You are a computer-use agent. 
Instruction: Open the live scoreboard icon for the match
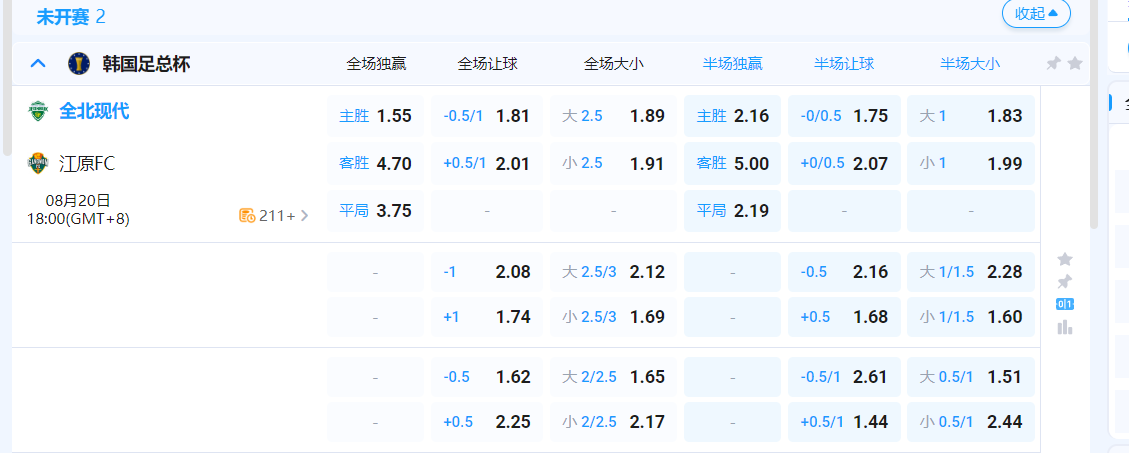pos(1065,304)
